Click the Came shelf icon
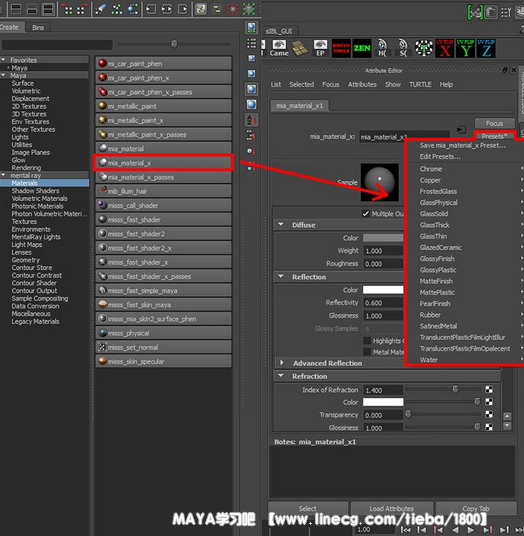This screenshot has width=524, height=536. click(279, 48)
